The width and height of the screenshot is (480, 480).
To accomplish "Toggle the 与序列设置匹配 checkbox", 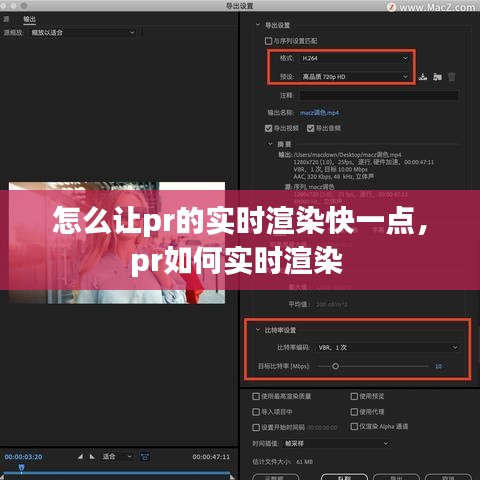I will tap(268, 41).
